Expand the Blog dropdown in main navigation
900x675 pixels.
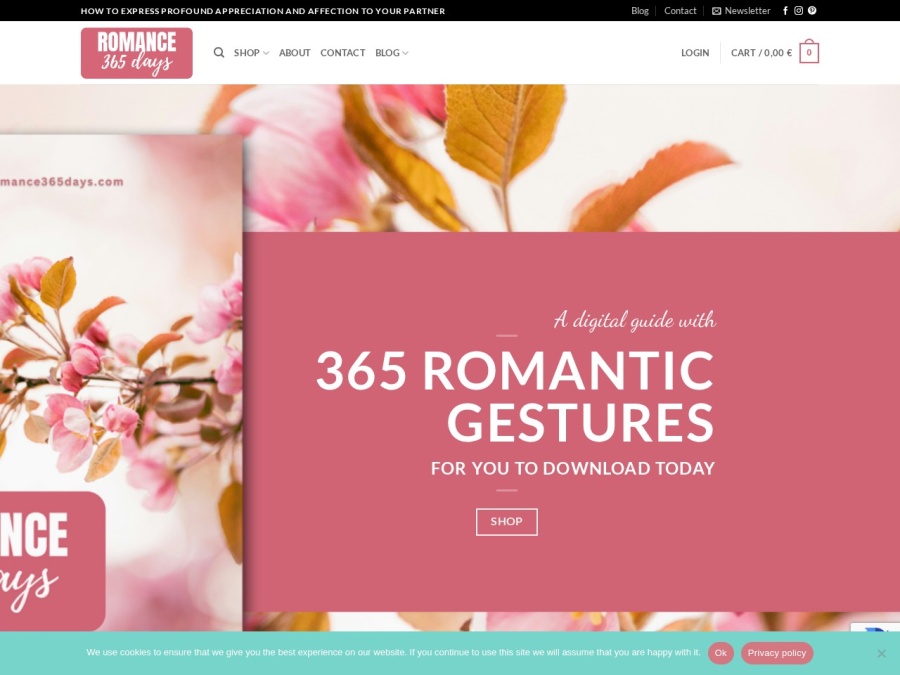pyautogui.click(x=391, y=53)
